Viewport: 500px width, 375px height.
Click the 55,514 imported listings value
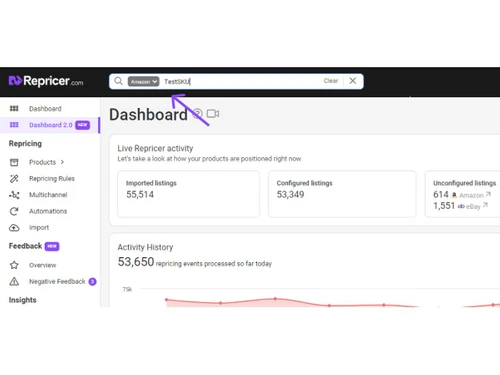140,195
